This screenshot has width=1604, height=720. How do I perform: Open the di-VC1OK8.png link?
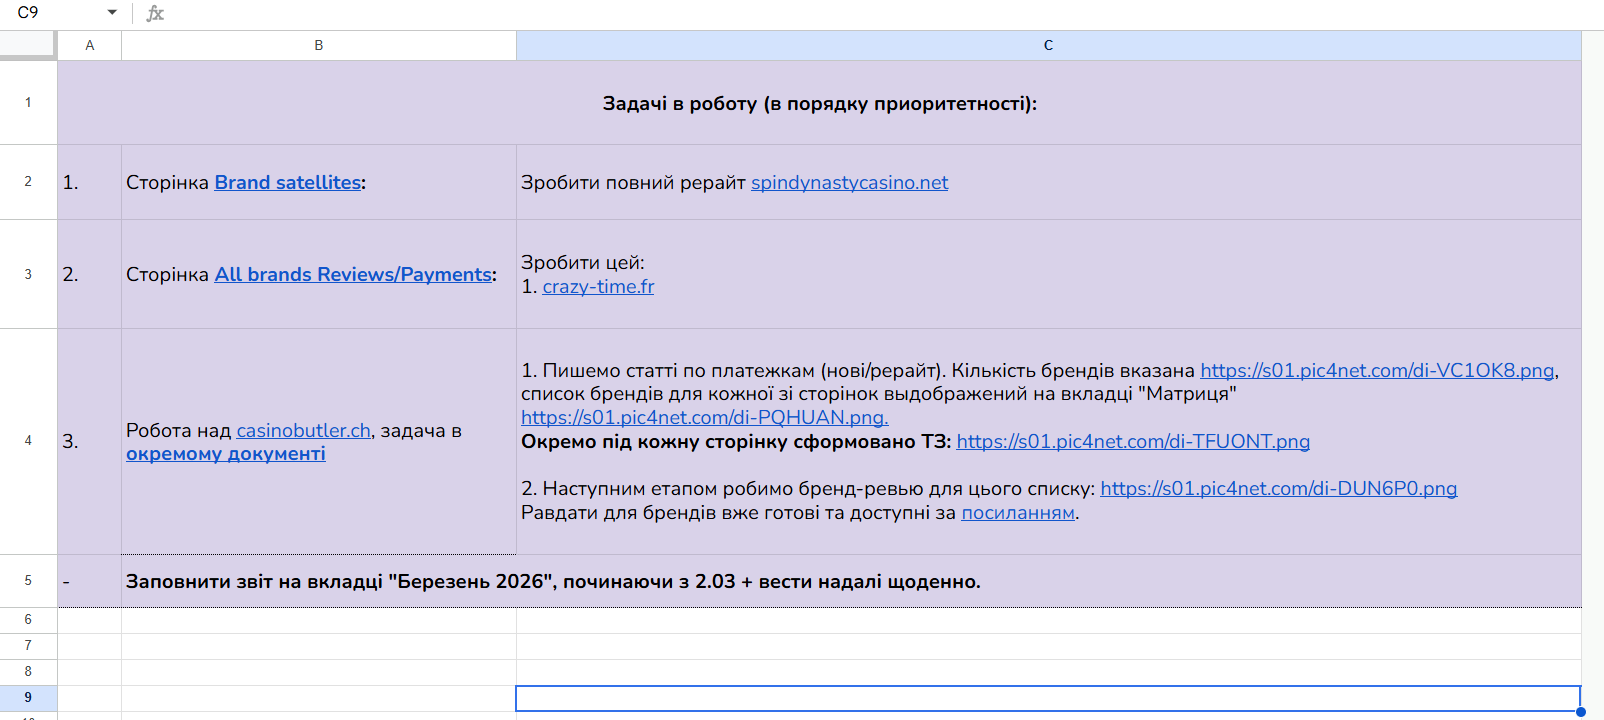[x=1377, y=371]
